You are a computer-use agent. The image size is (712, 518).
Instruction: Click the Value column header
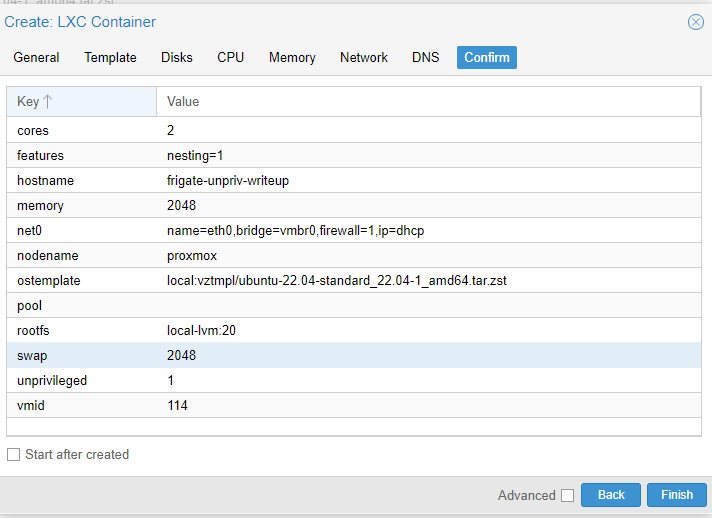click(x=428, y=101)
